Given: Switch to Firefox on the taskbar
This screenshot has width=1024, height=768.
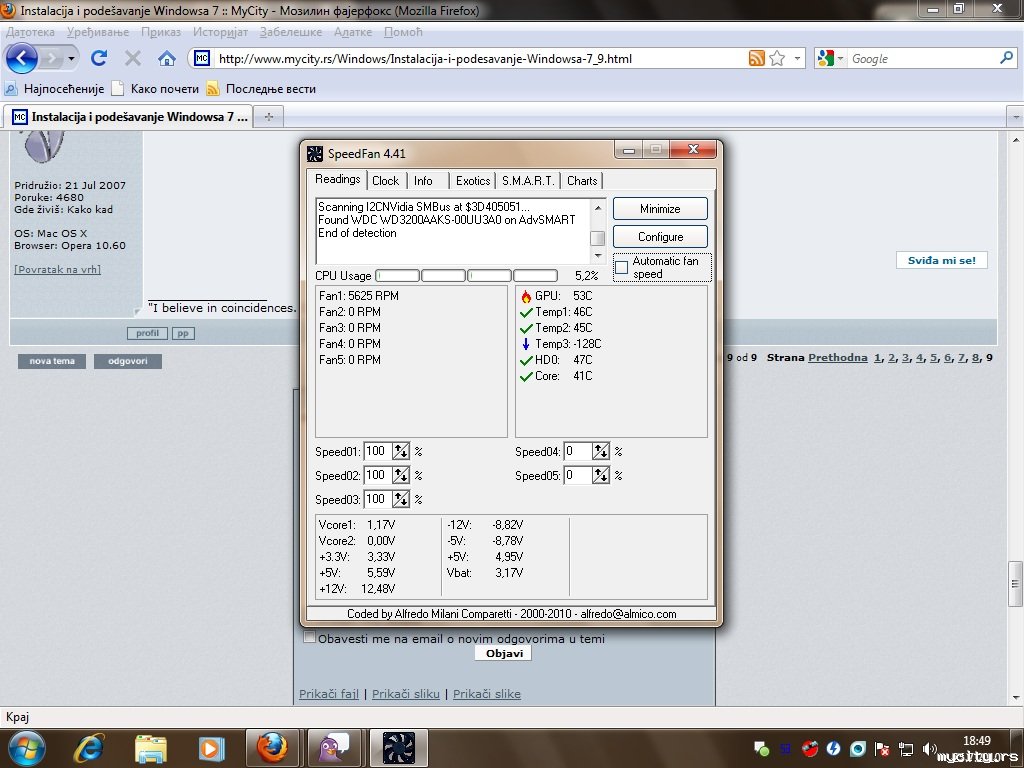Looking at the screenshot, I should coord(272,748).
